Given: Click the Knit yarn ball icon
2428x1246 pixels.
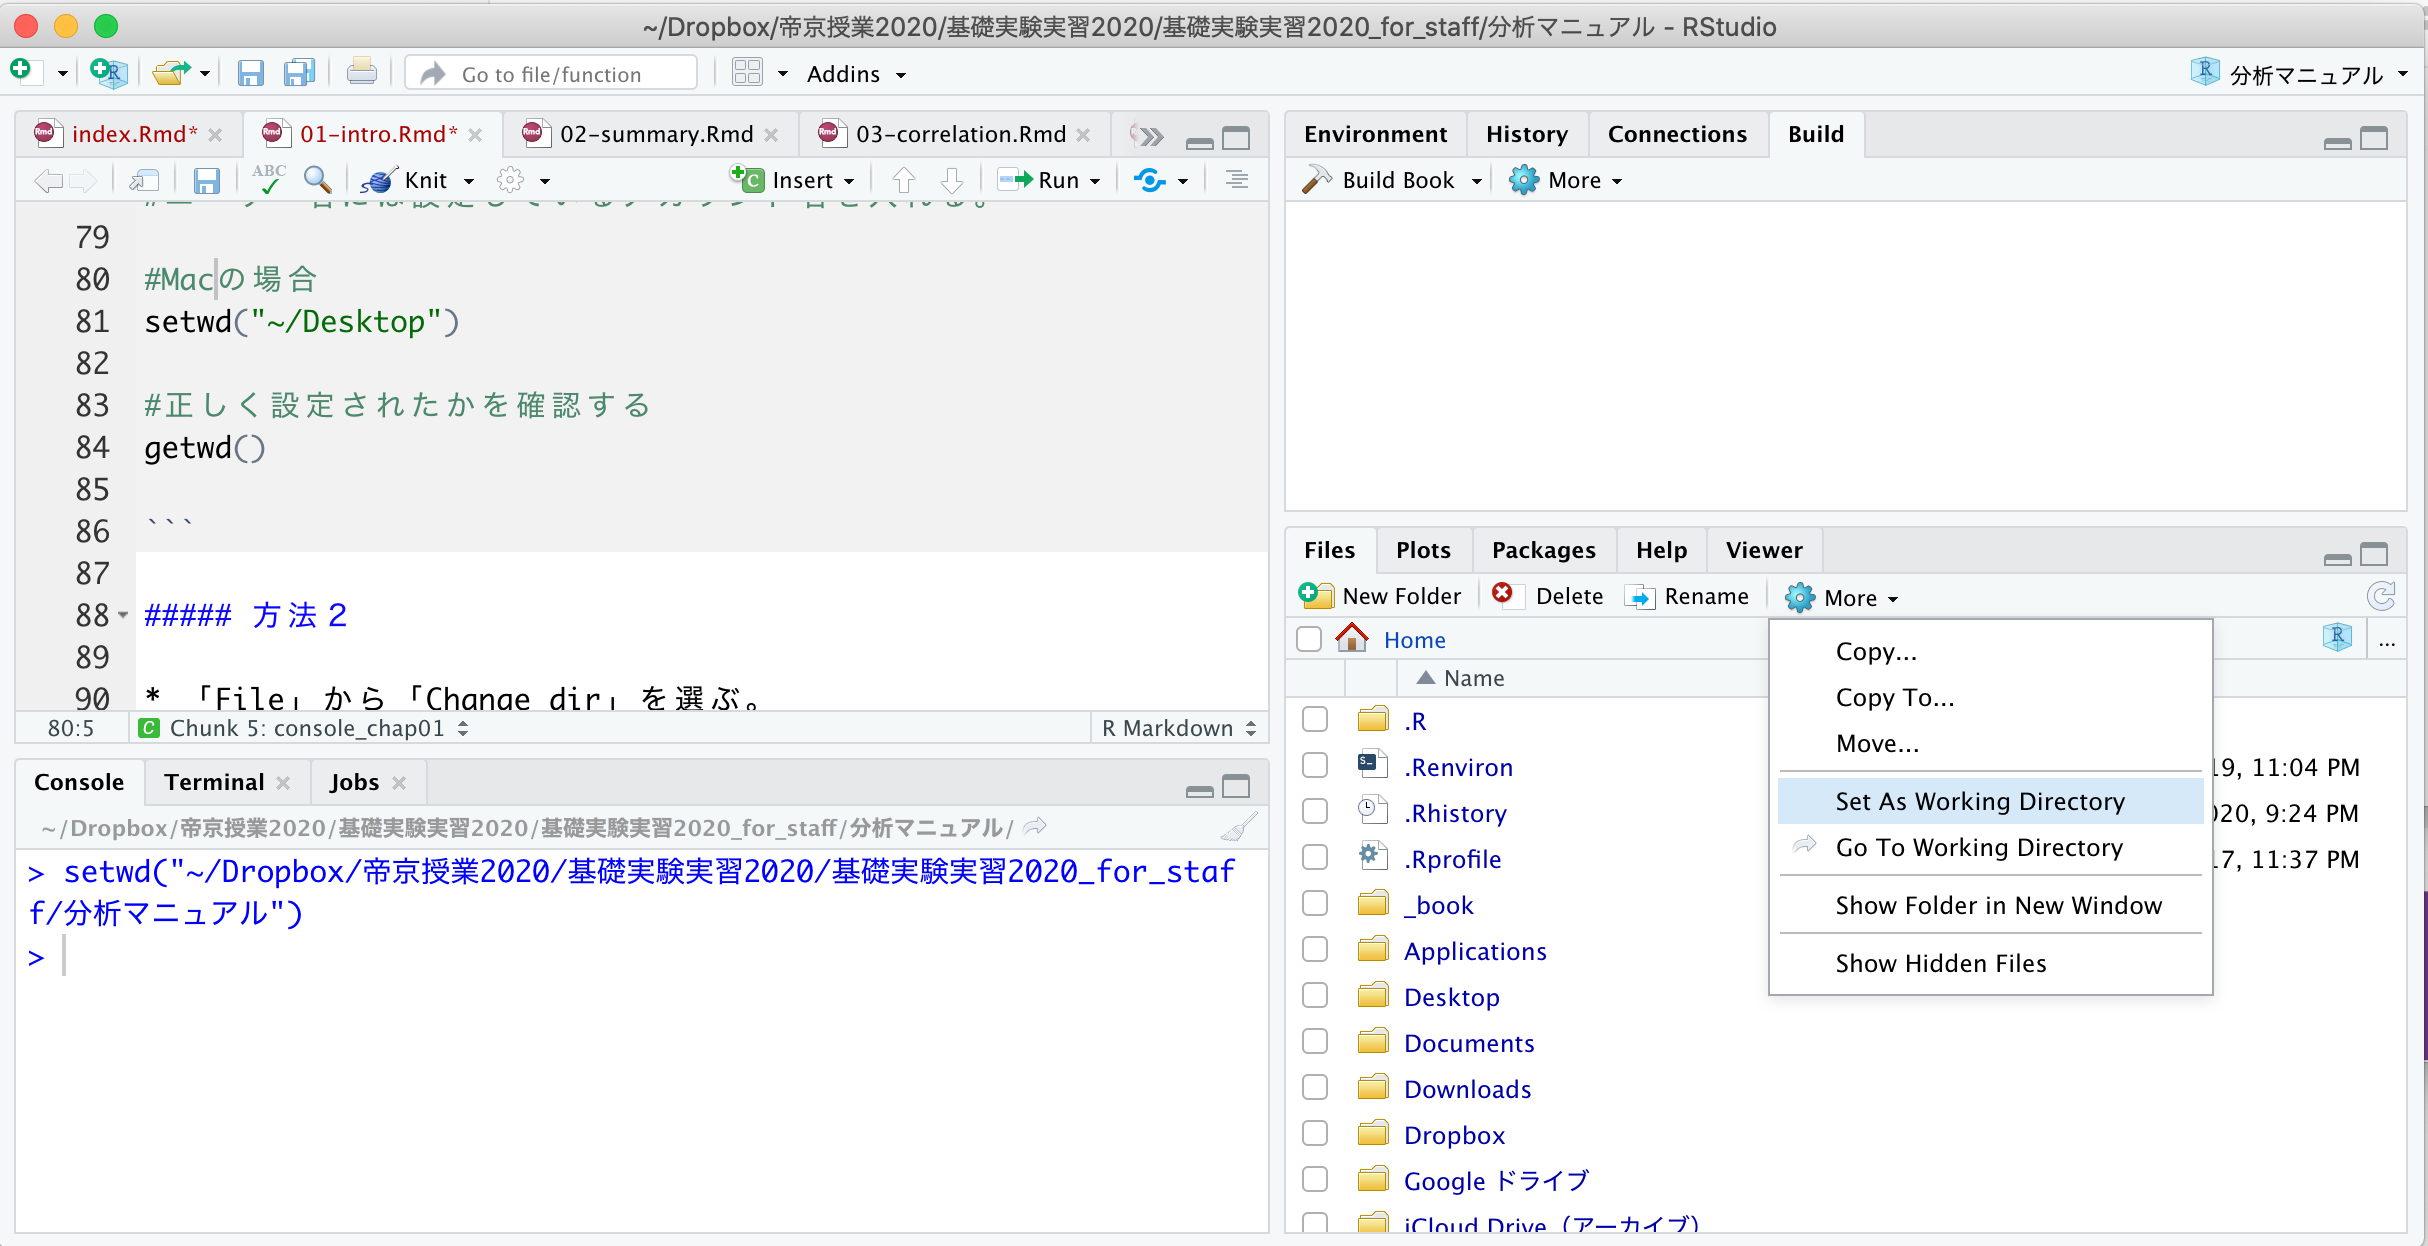Looking at the screenshot, I should click(378, 181).
